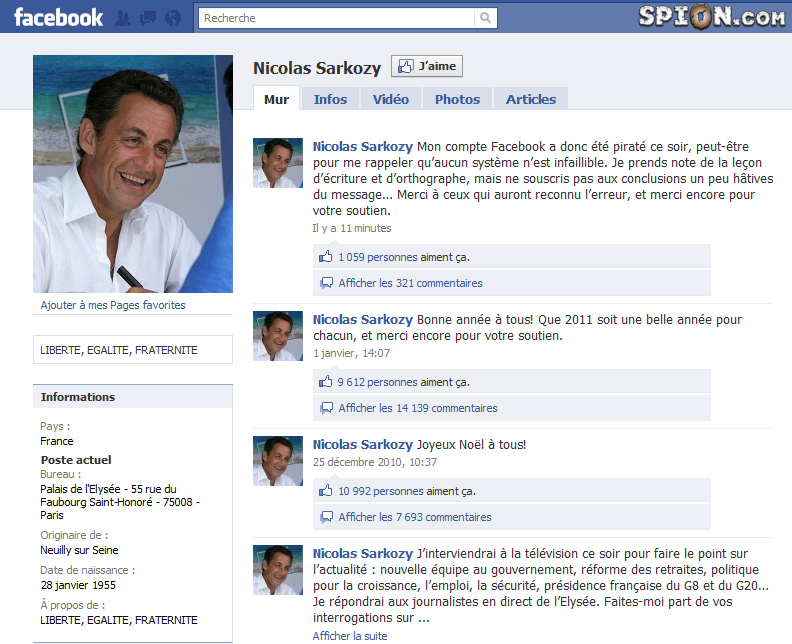Screen dimensions: 792x644
Task: Click Ajouter à mes Pages favorites link
Action: click(x=113, y=305)
